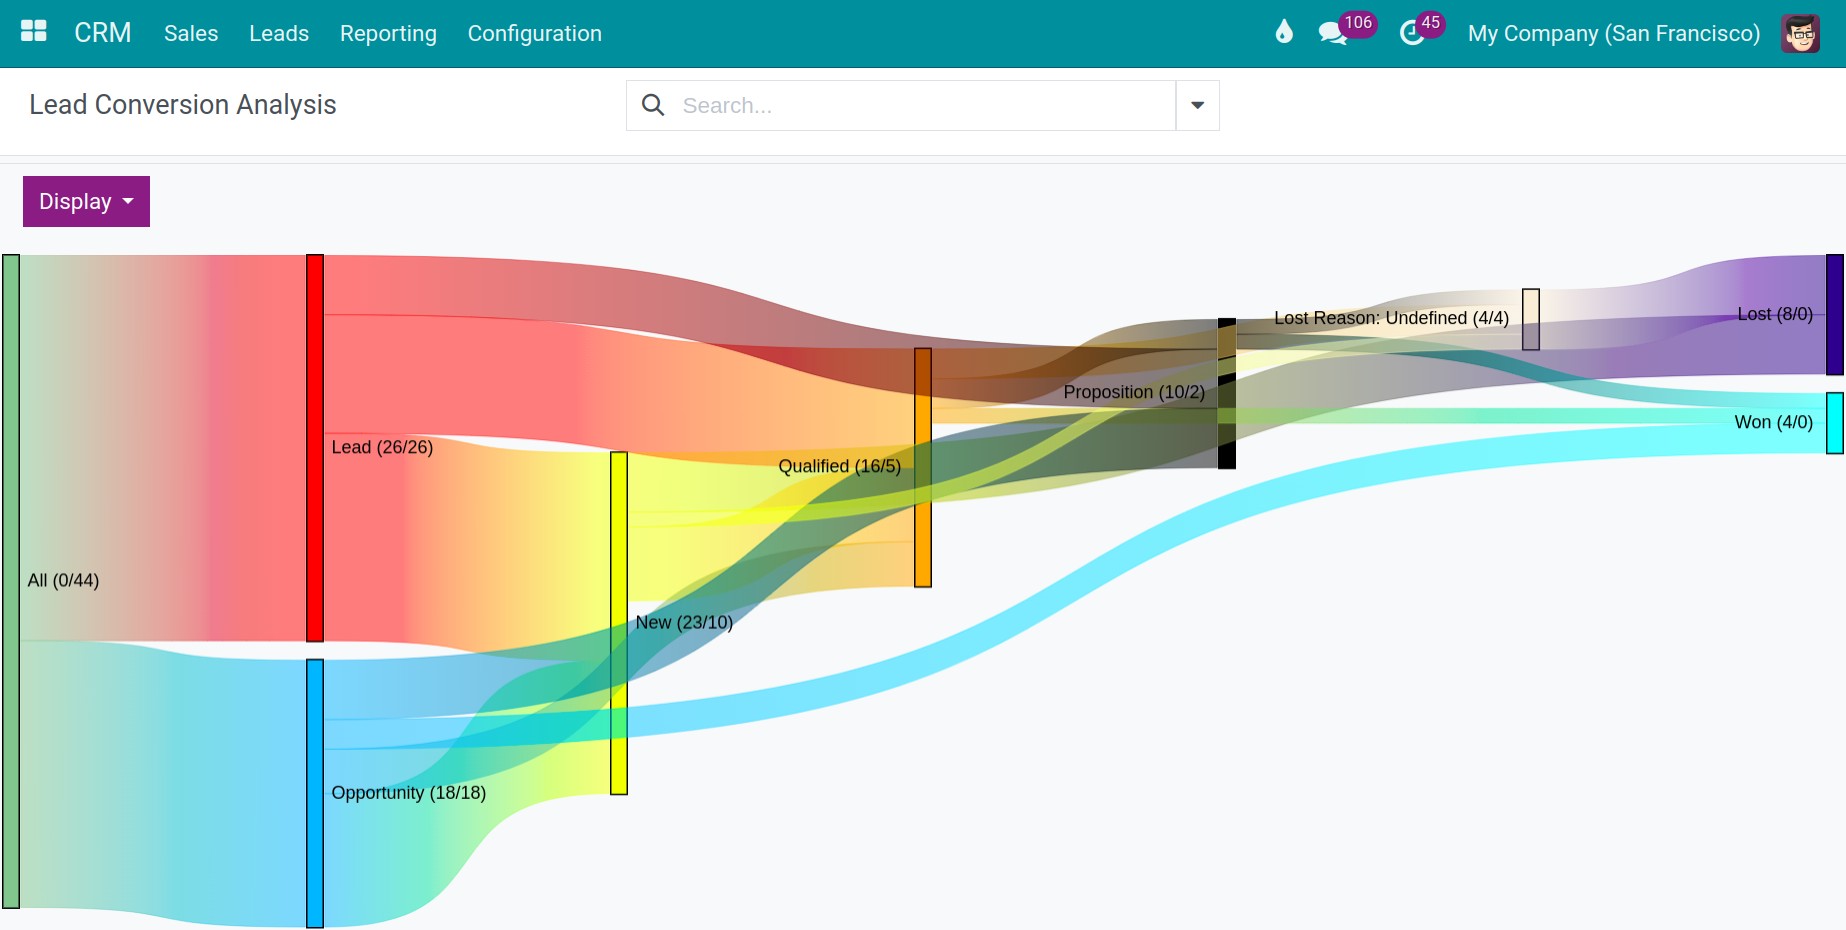
Task: Open the Reporting menu
Action: click(x=388, y=33)
